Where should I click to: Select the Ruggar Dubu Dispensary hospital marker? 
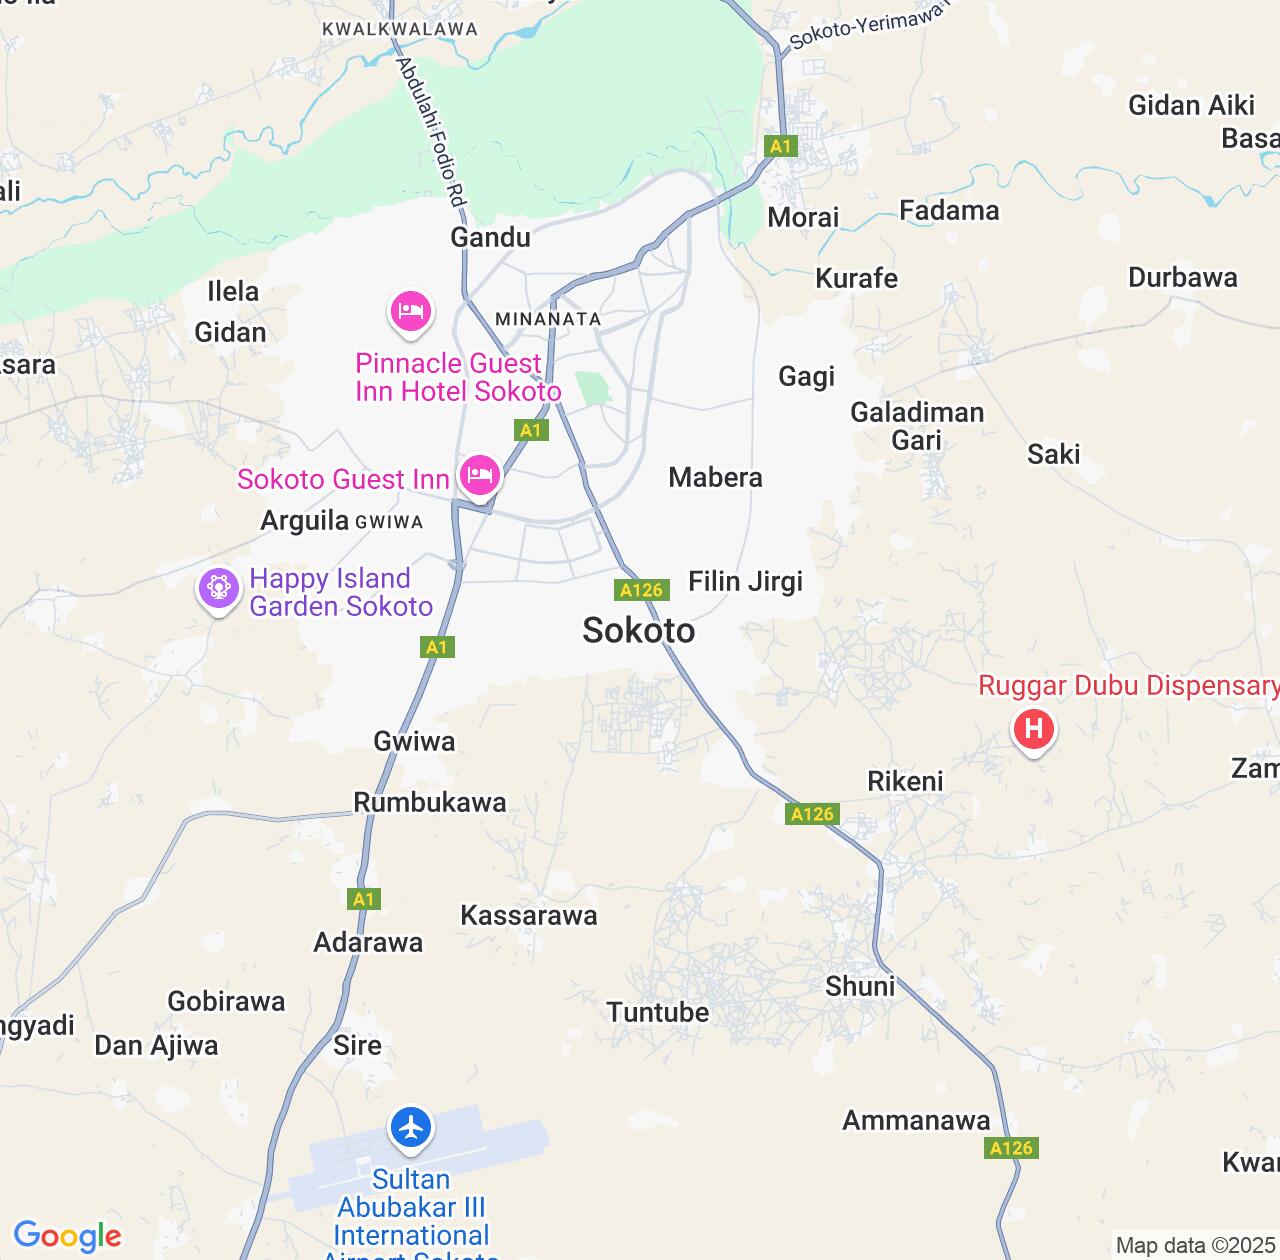tap(1033, 730)
